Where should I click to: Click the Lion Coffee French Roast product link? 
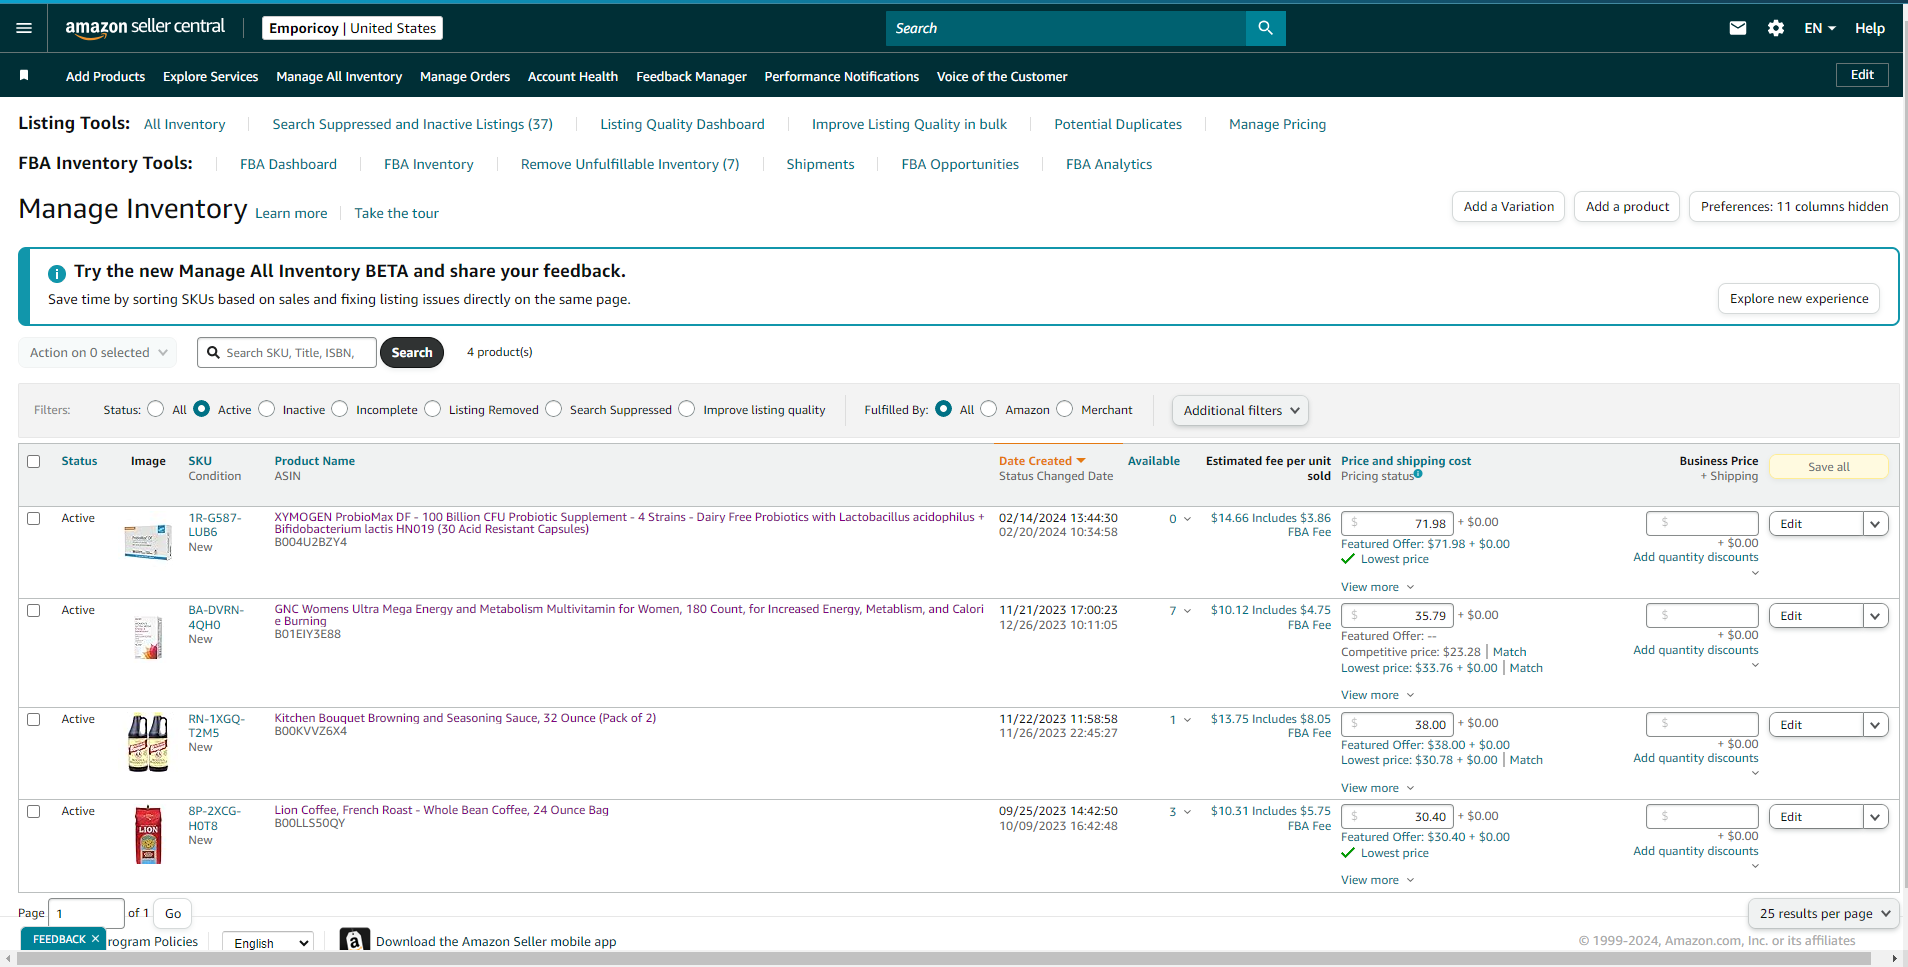click(x=441, y=810)
